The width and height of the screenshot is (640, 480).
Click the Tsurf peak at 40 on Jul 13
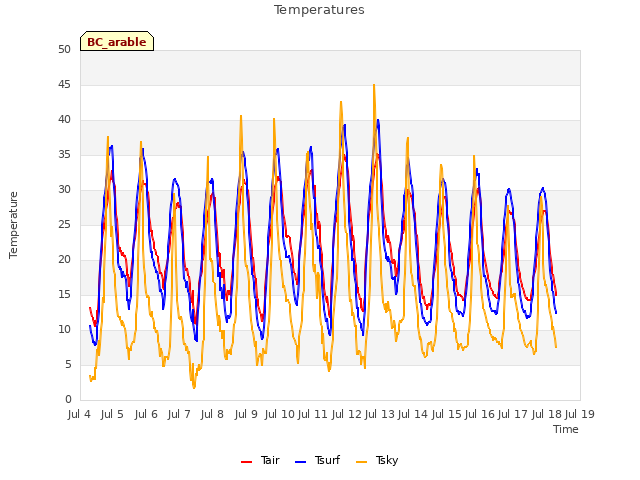pos(378,120)
